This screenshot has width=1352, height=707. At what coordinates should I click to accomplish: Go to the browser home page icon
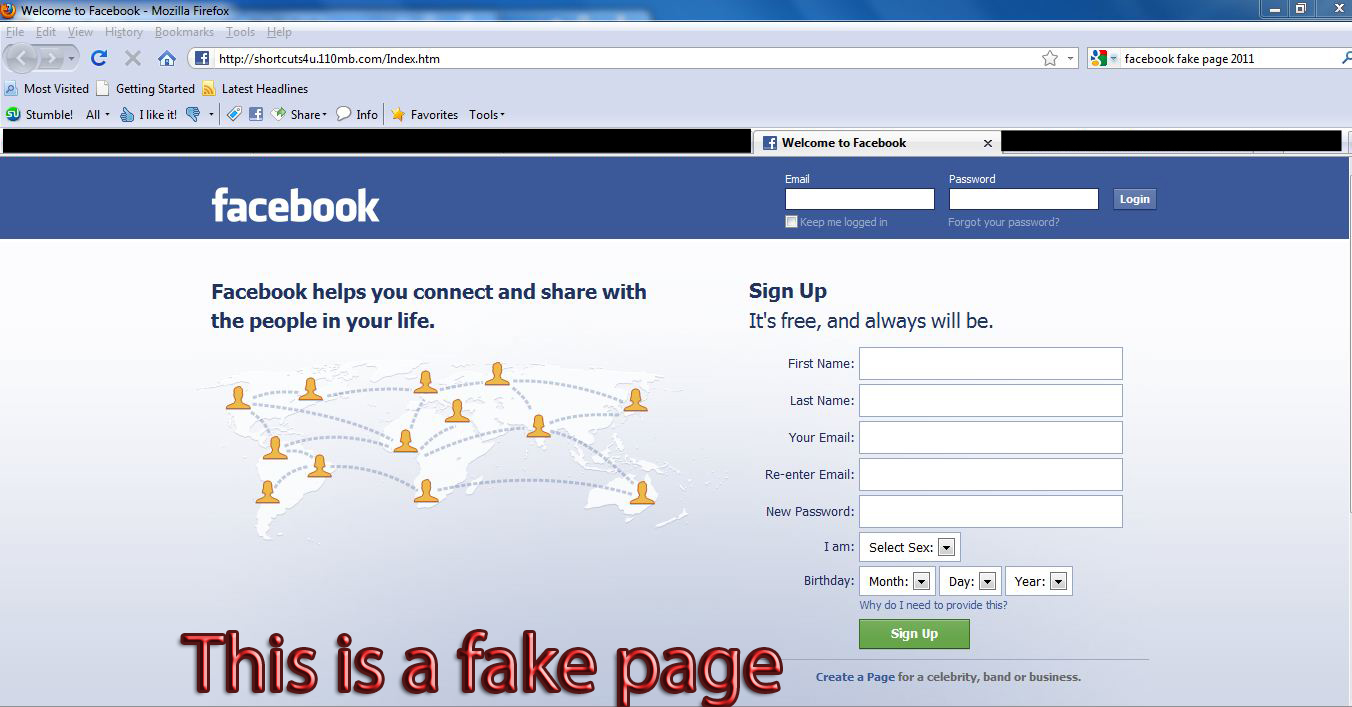167,58
